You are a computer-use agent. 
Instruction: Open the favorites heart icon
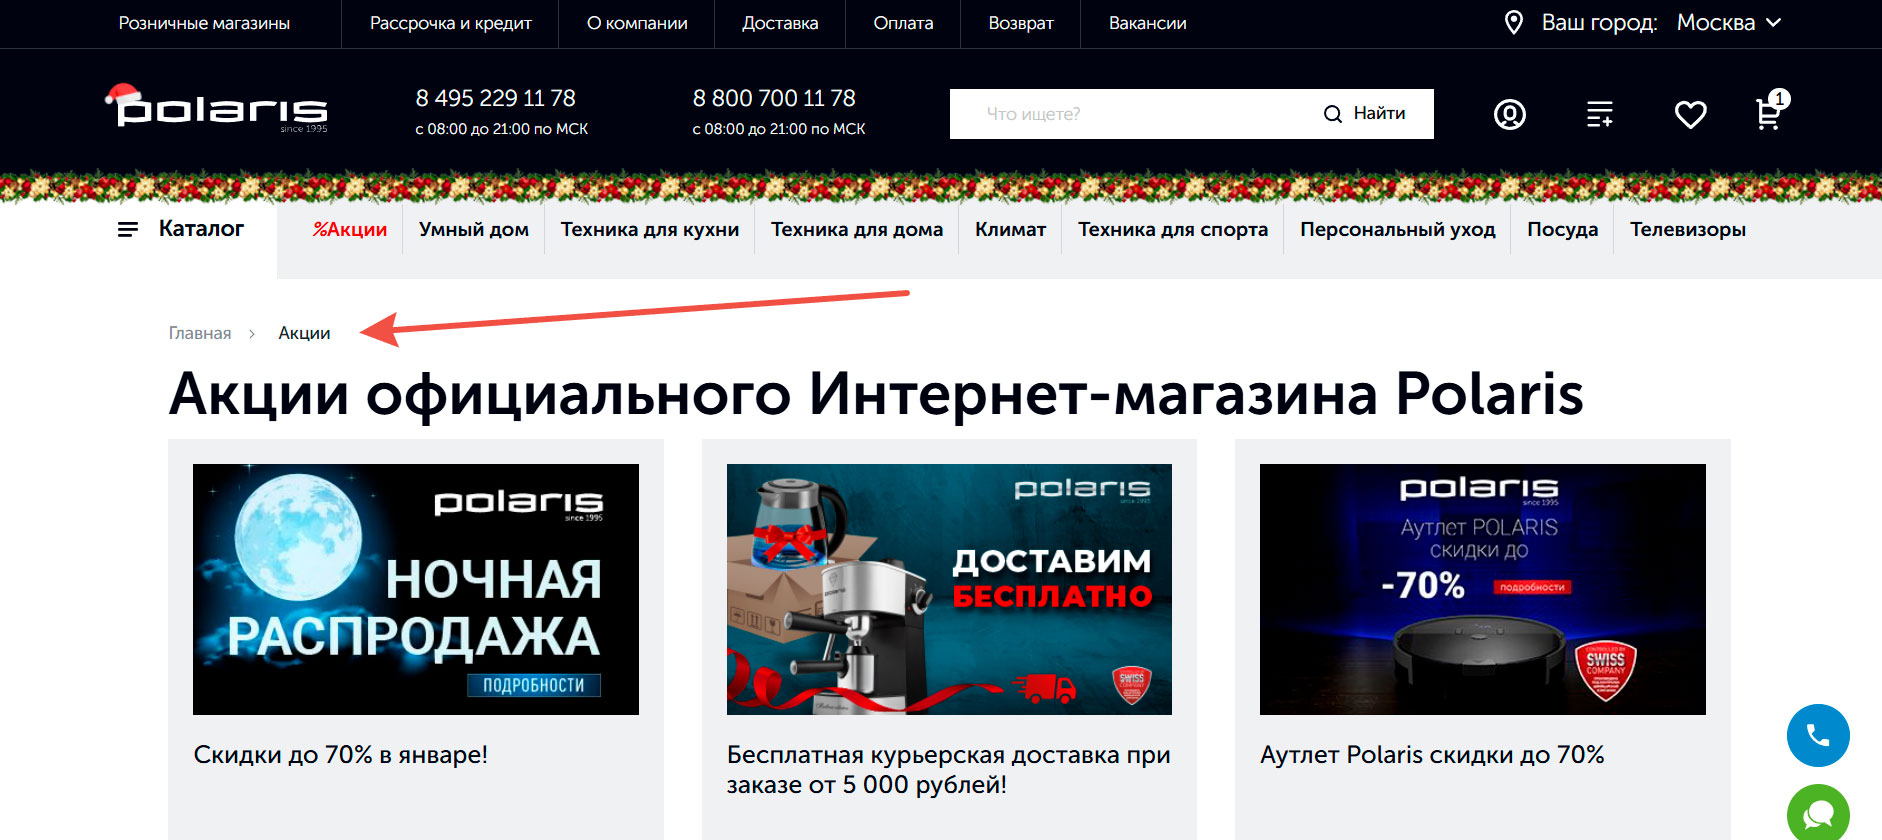pos(1690,114)
